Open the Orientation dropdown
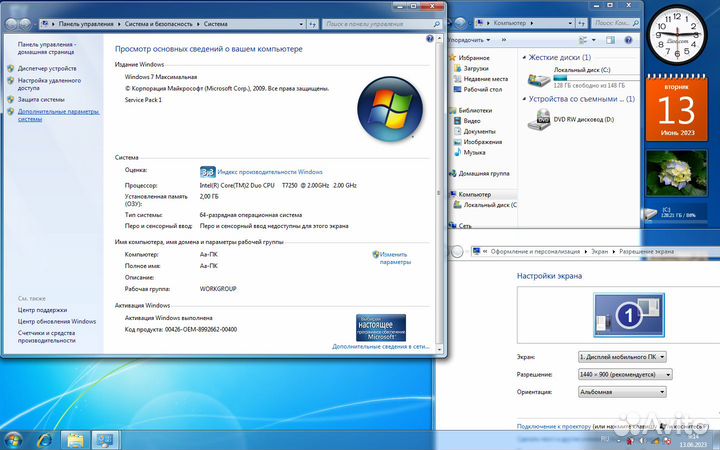 click(622, 392)
